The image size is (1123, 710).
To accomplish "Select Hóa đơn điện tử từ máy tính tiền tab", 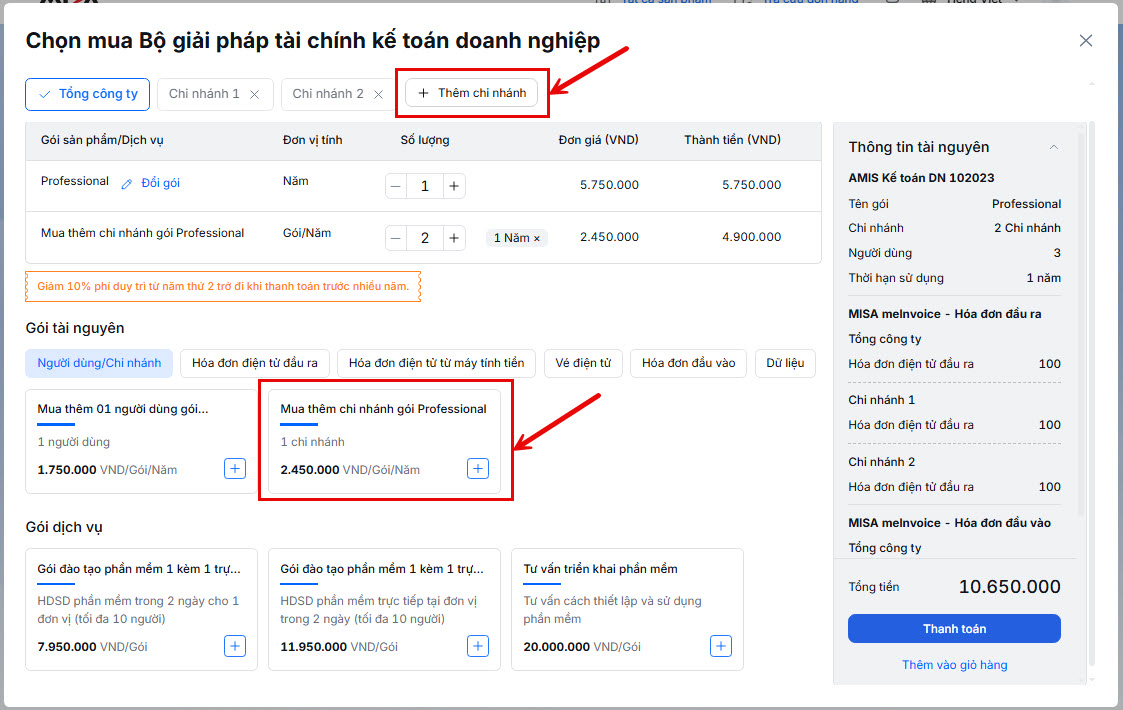I will pyautogui.click(x=436, y=363).
